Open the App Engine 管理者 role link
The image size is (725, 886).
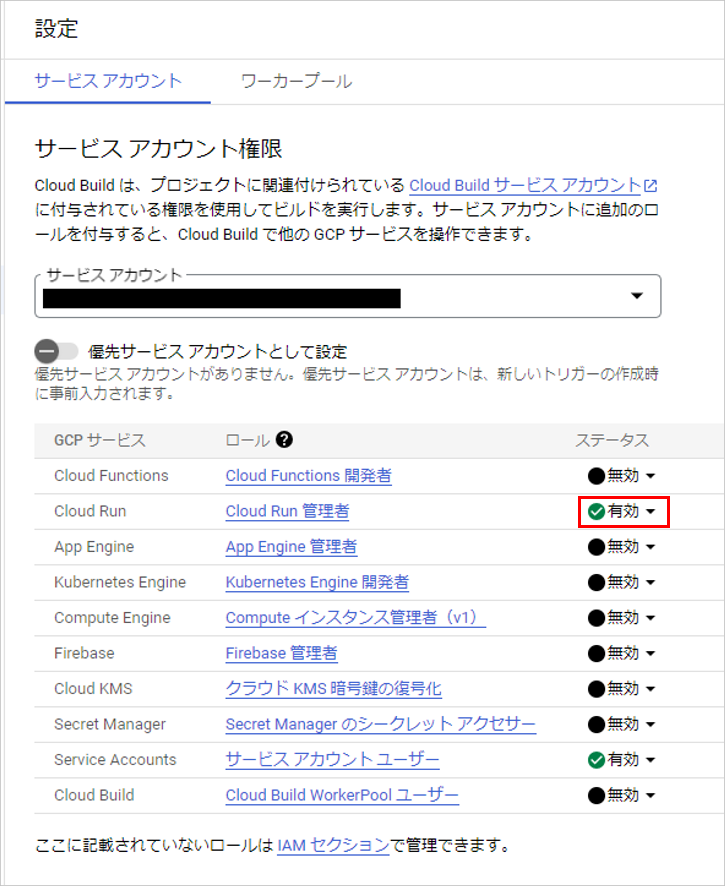pyautogui.click(x=292, y=547)
